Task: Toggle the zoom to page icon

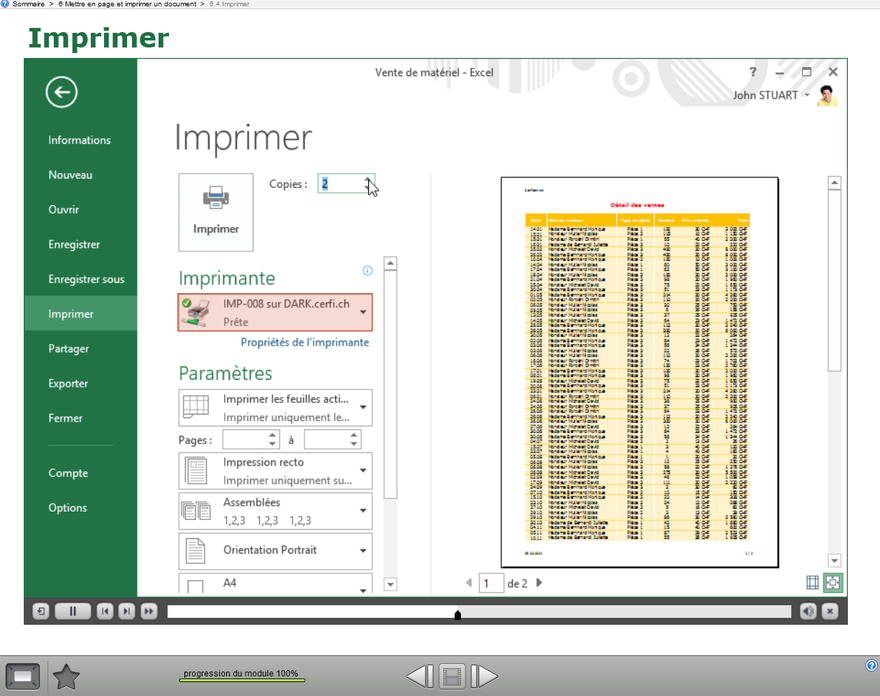Action: [x=832, y=582]
